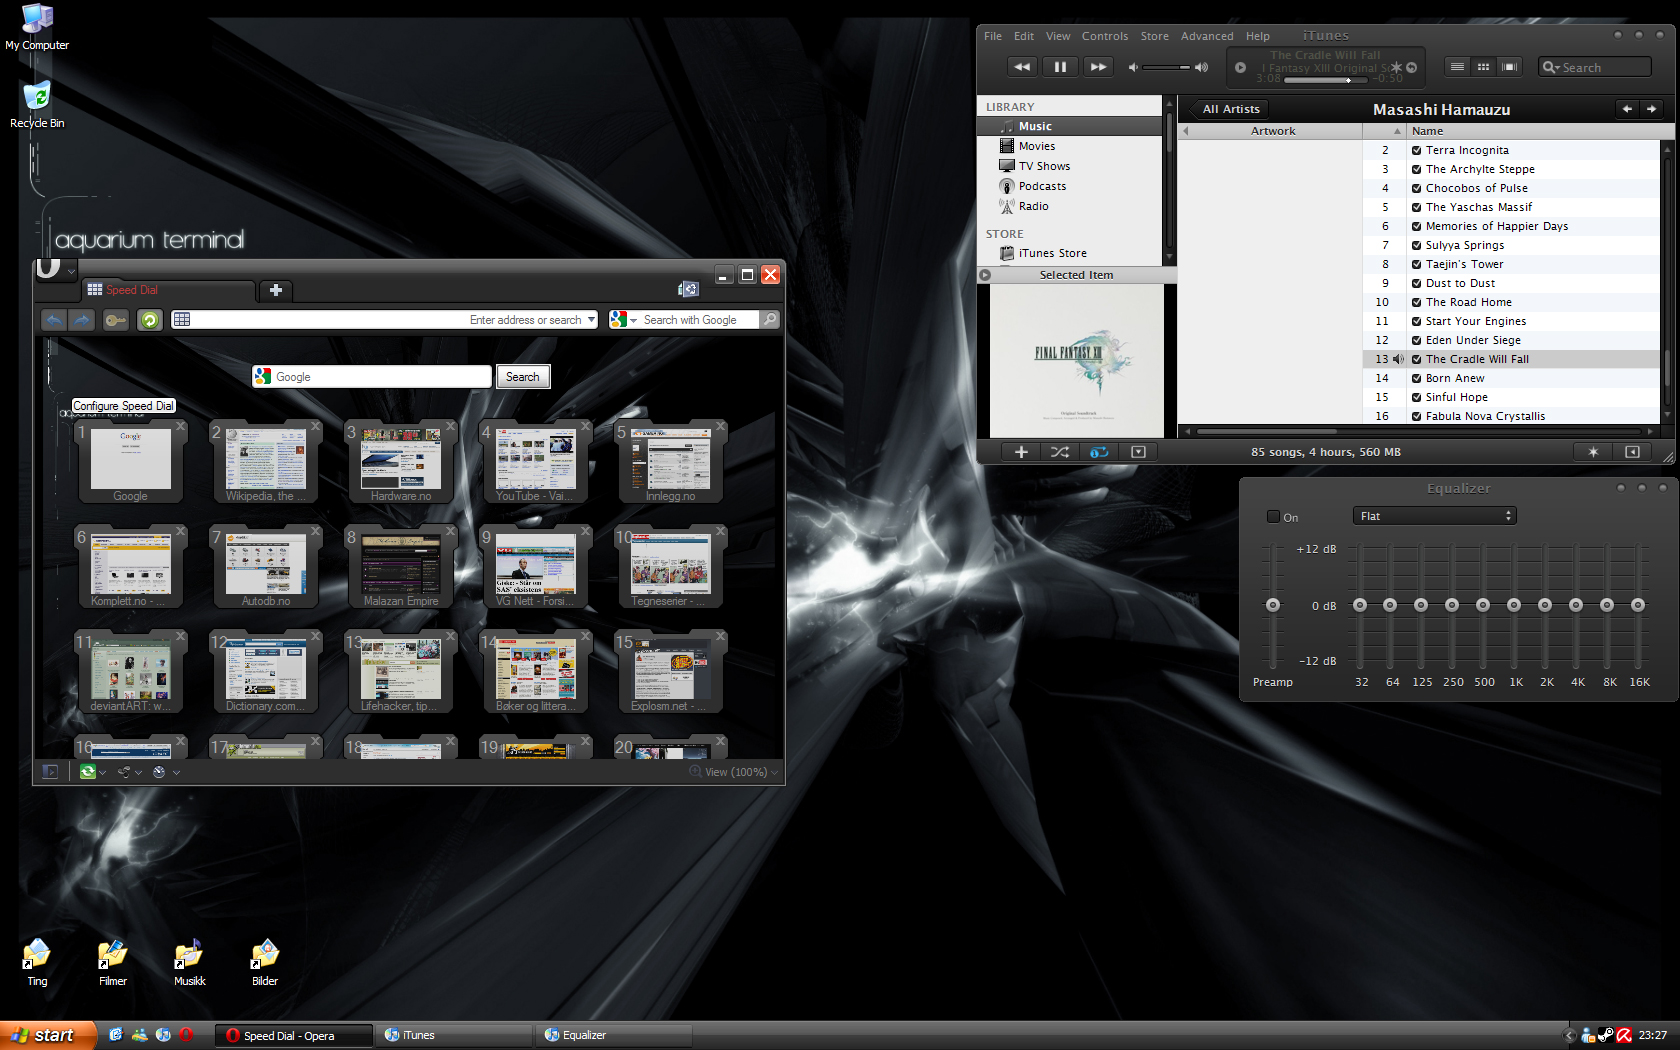The height and width of the screenshot is (1050, 1680).
Task: Open iTunes Store menu
Action: click(1154, 36)
